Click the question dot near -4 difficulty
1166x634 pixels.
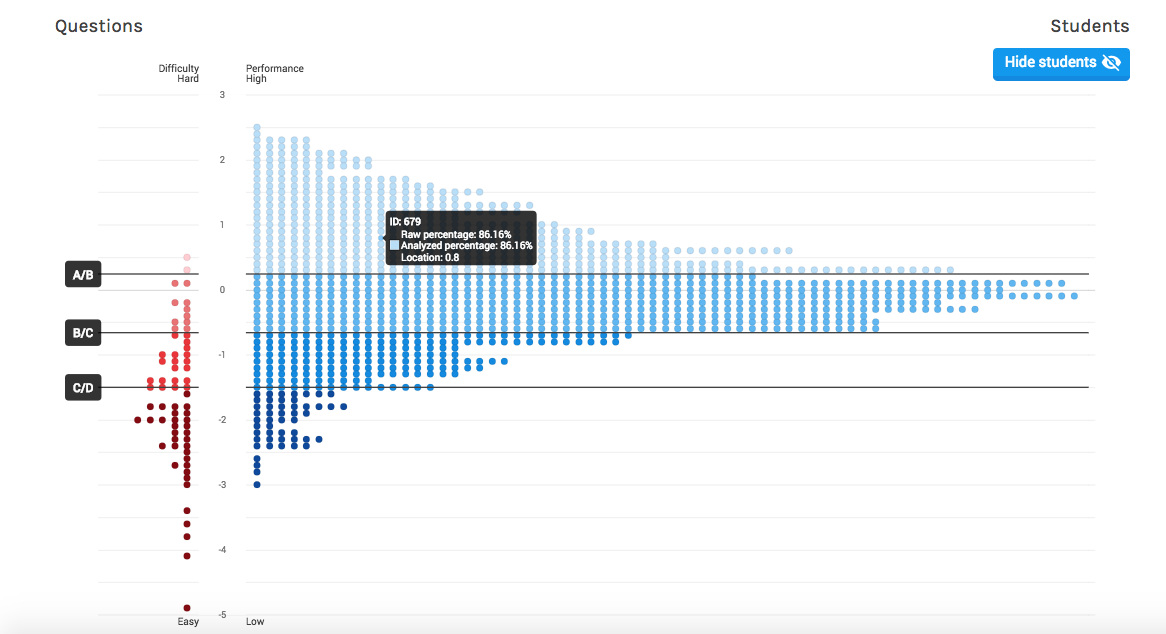[187, 556]
